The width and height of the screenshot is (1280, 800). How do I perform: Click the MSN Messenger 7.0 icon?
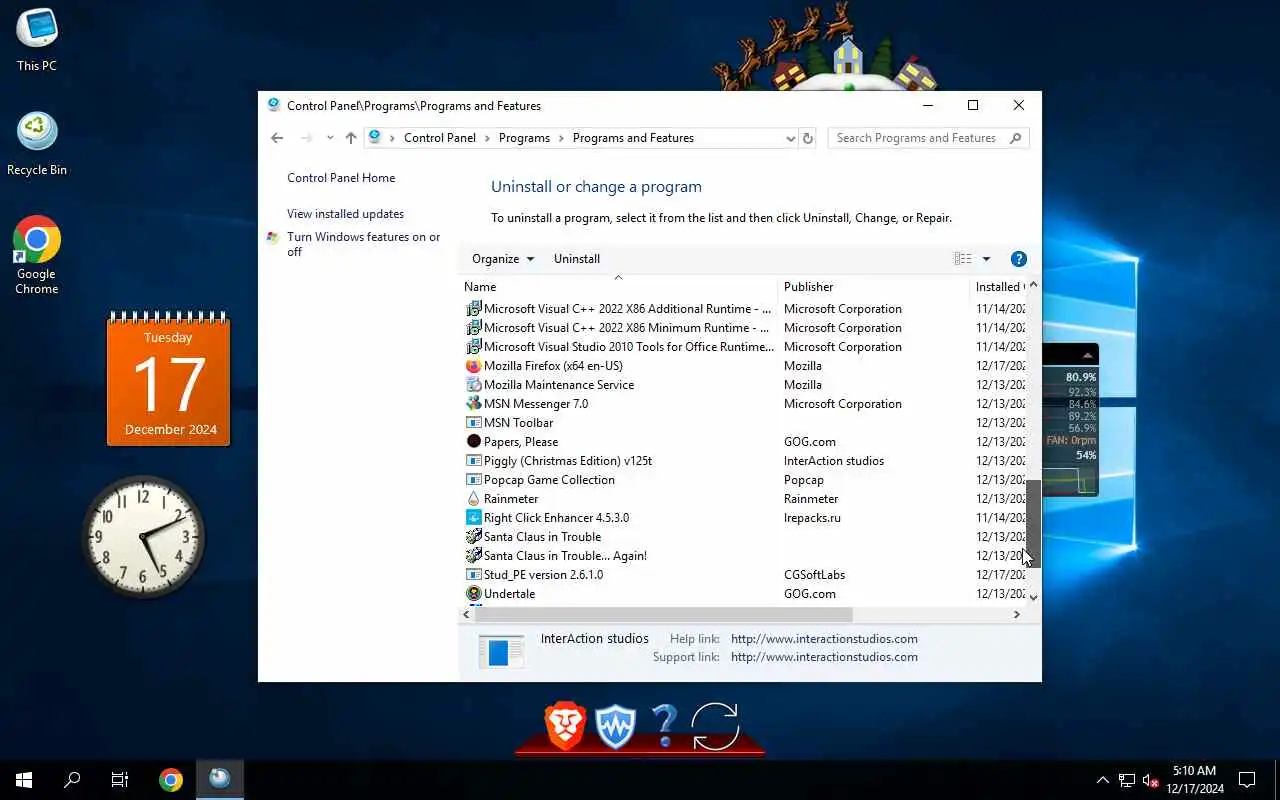(x=474, y=404)
